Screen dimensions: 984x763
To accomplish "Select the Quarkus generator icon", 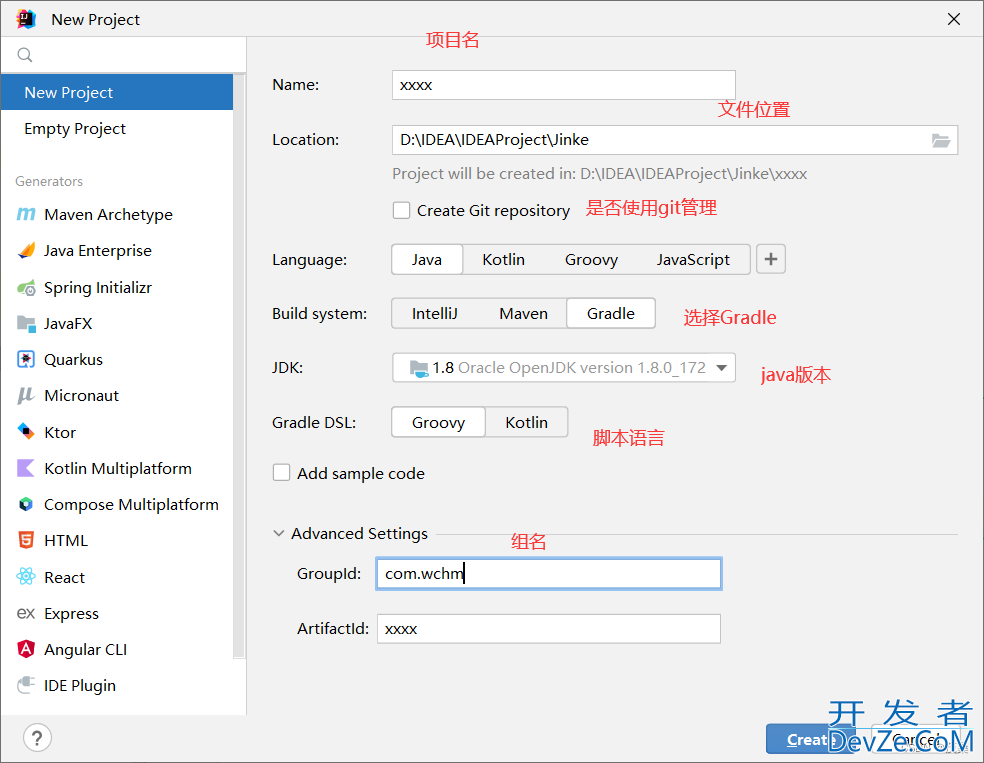I will coord(26,360).
